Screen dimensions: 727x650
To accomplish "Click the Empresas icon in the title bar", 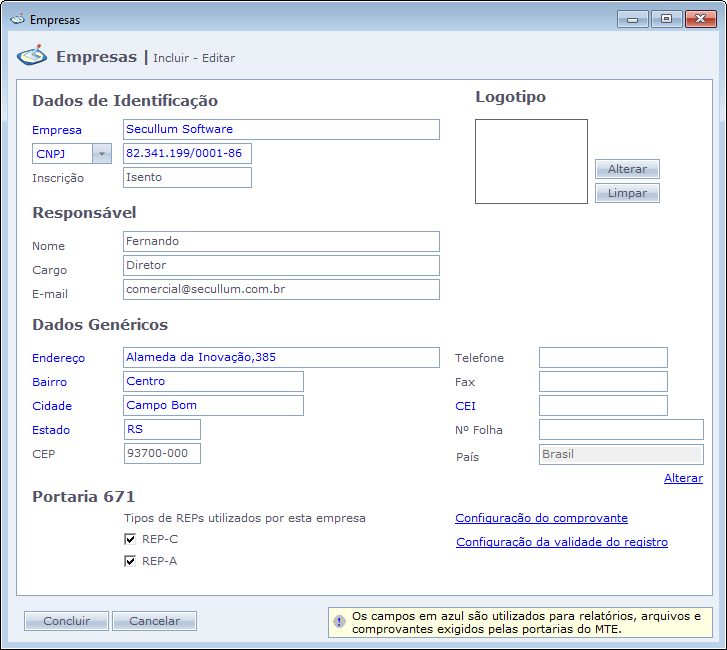I will (x=17, y=19).
